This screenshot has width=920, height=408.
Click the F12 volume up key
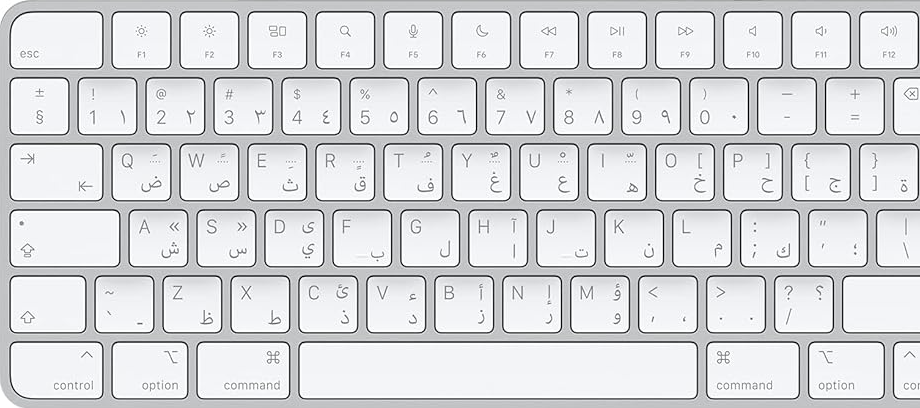click(889, 40)
